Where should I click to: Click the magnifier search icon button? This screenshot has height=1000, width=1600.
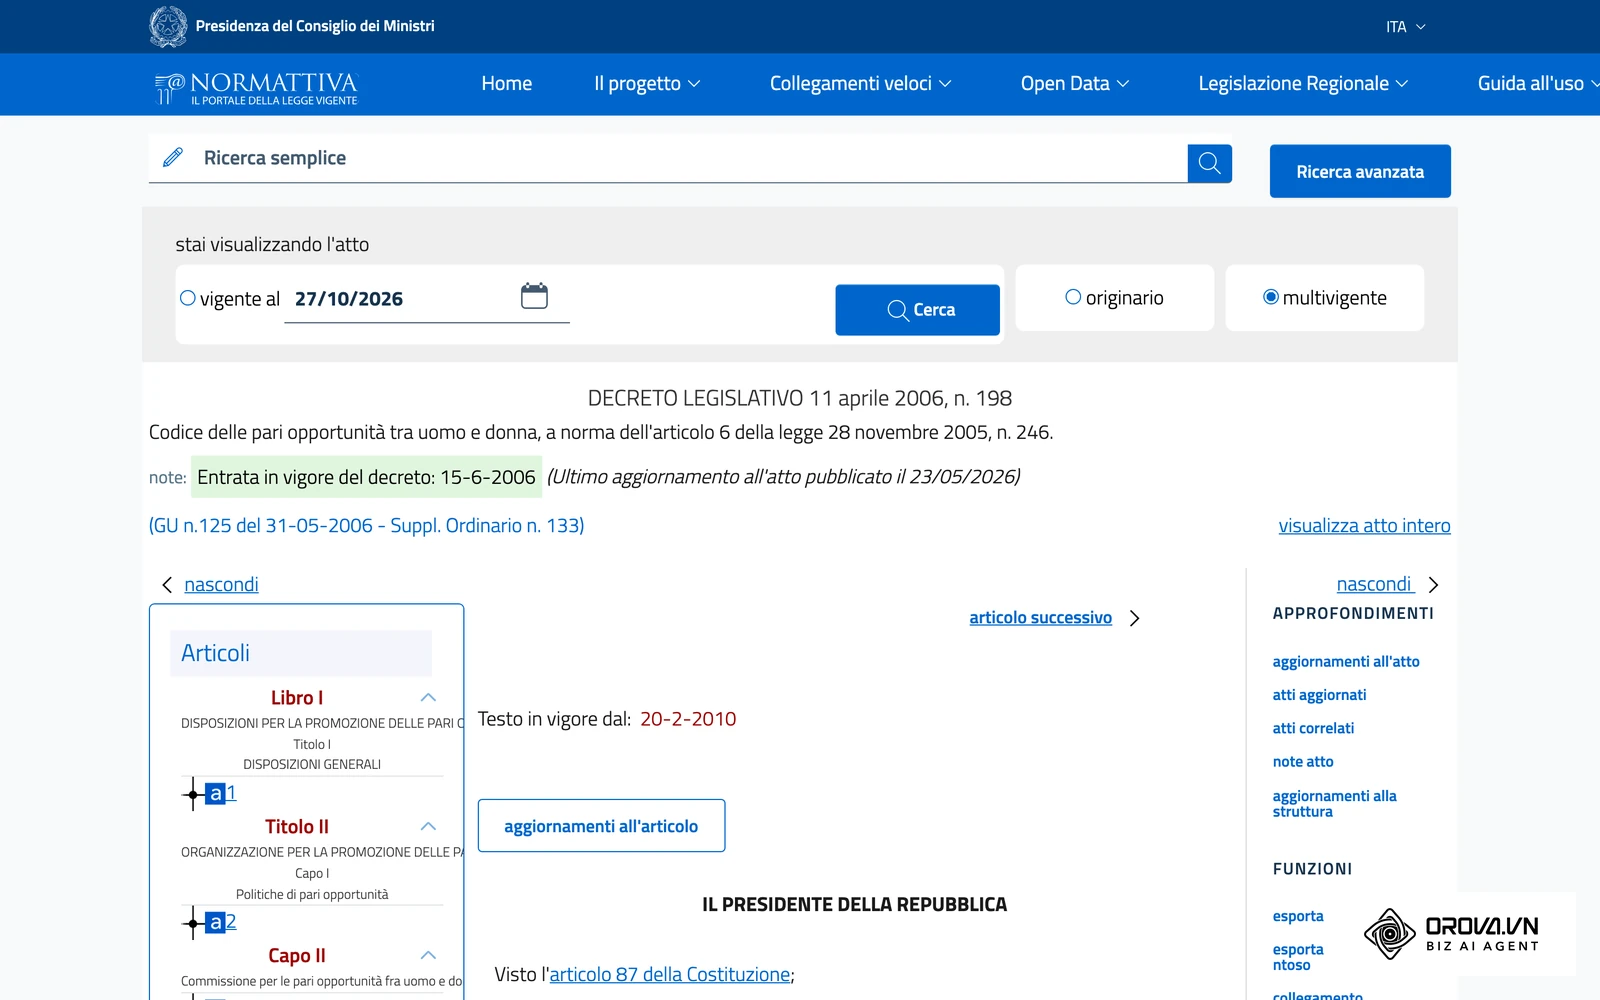tap(1209, 163)
